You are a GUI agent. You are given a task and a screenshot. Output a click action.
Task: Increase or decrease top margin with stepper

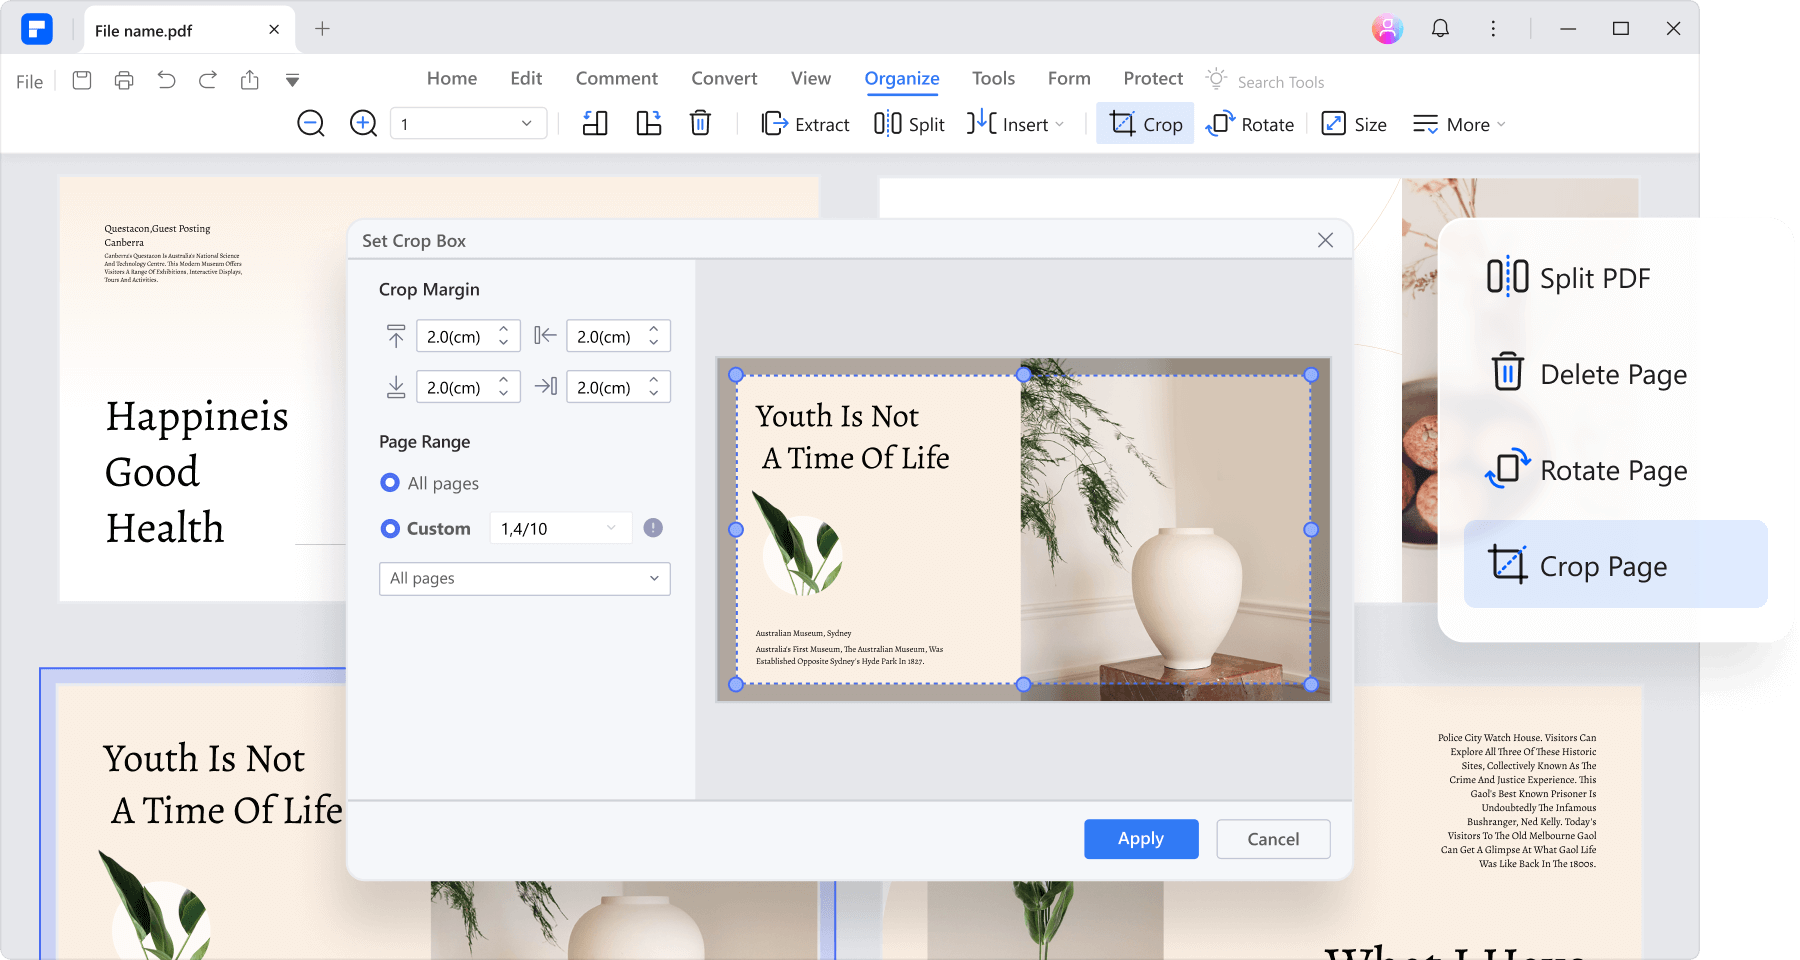pyautogui.click(x=504, y=336)
